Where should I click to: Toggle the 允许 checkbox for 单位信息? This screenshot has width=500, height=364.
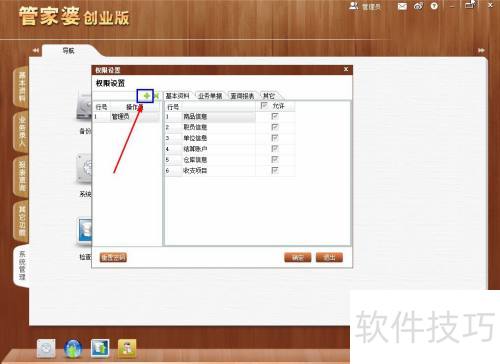pos(275,138)
